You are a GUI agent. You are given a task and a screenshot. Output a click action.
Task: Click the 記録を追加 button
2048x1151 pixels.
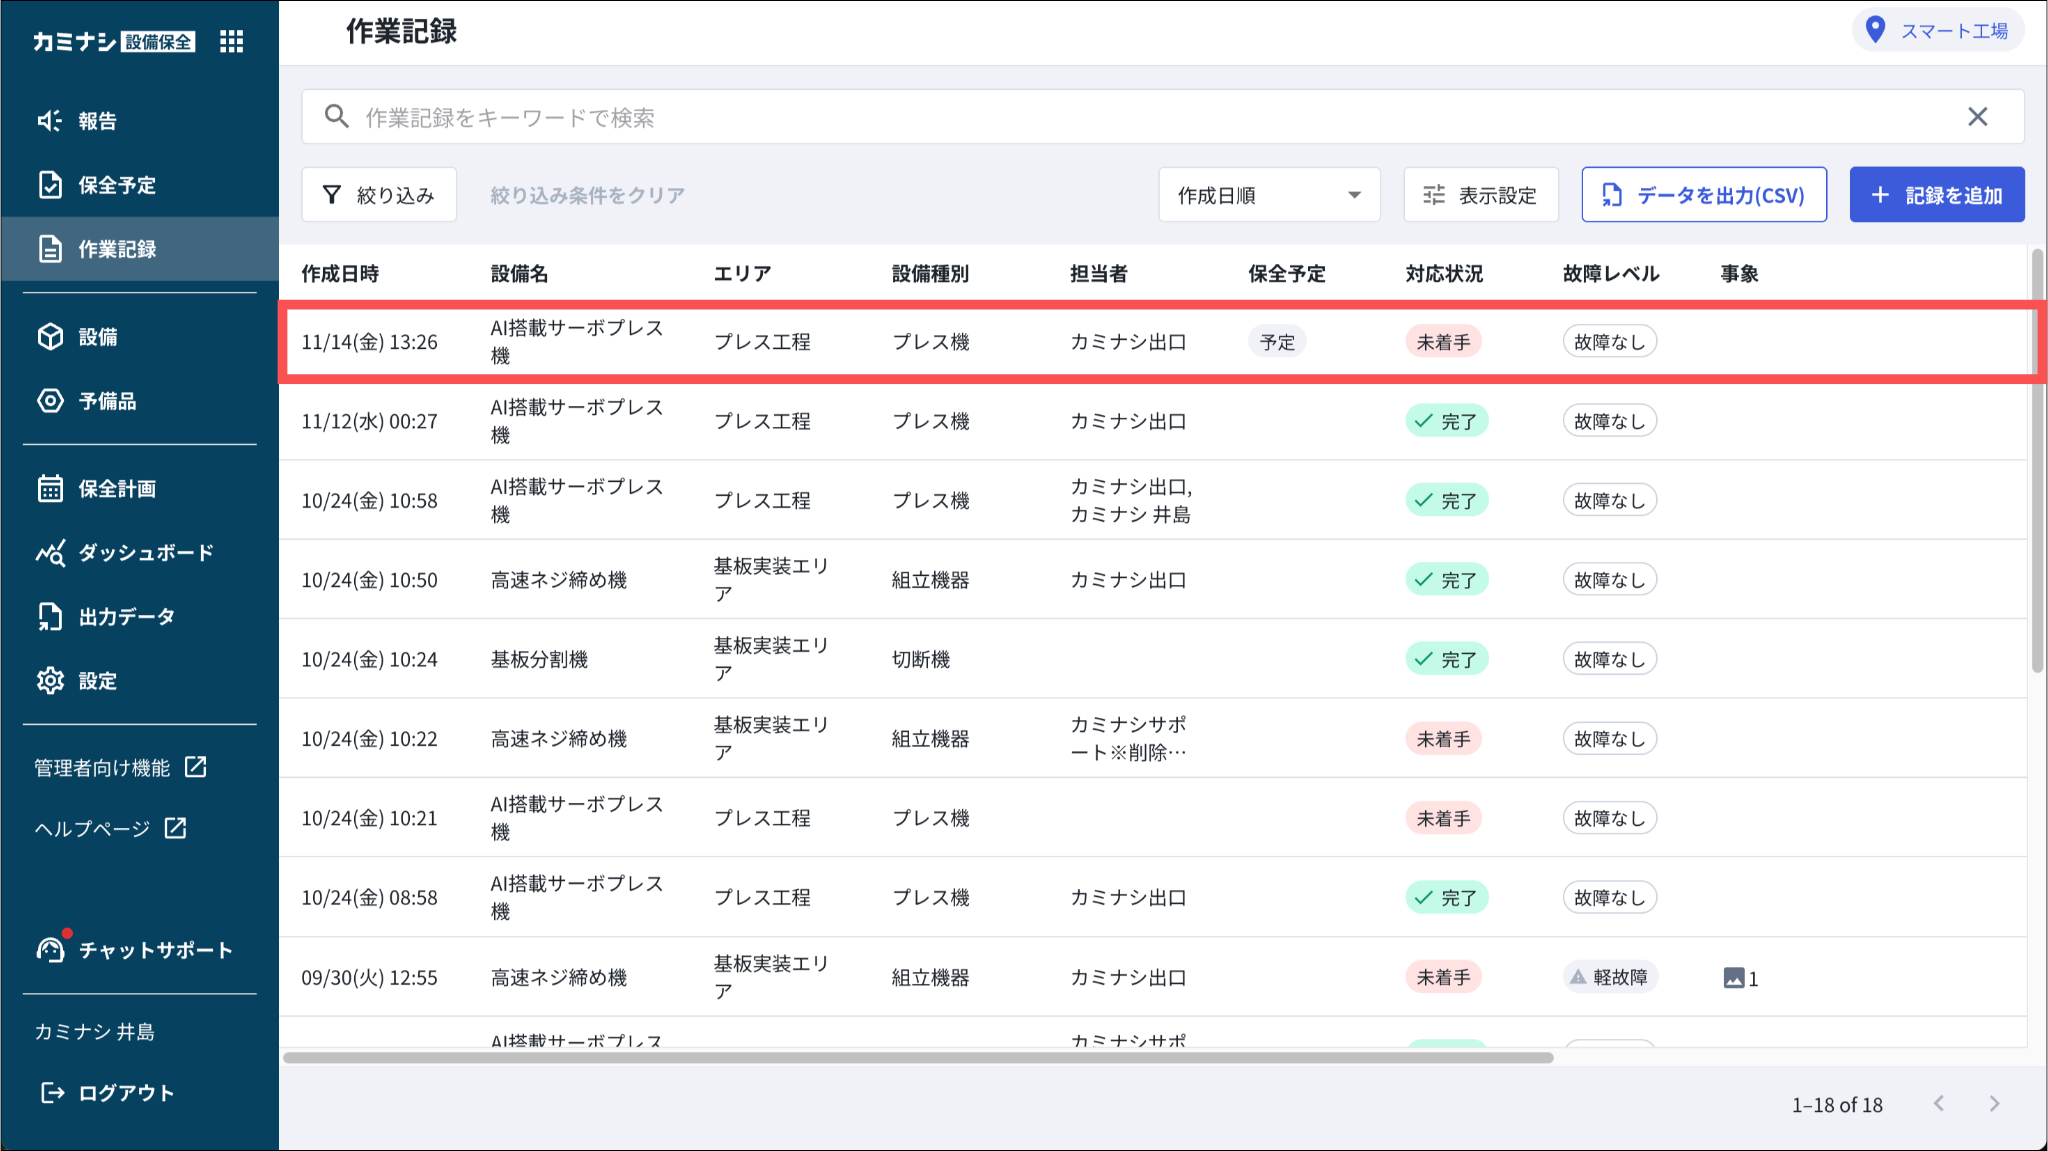coord(1936,195)
